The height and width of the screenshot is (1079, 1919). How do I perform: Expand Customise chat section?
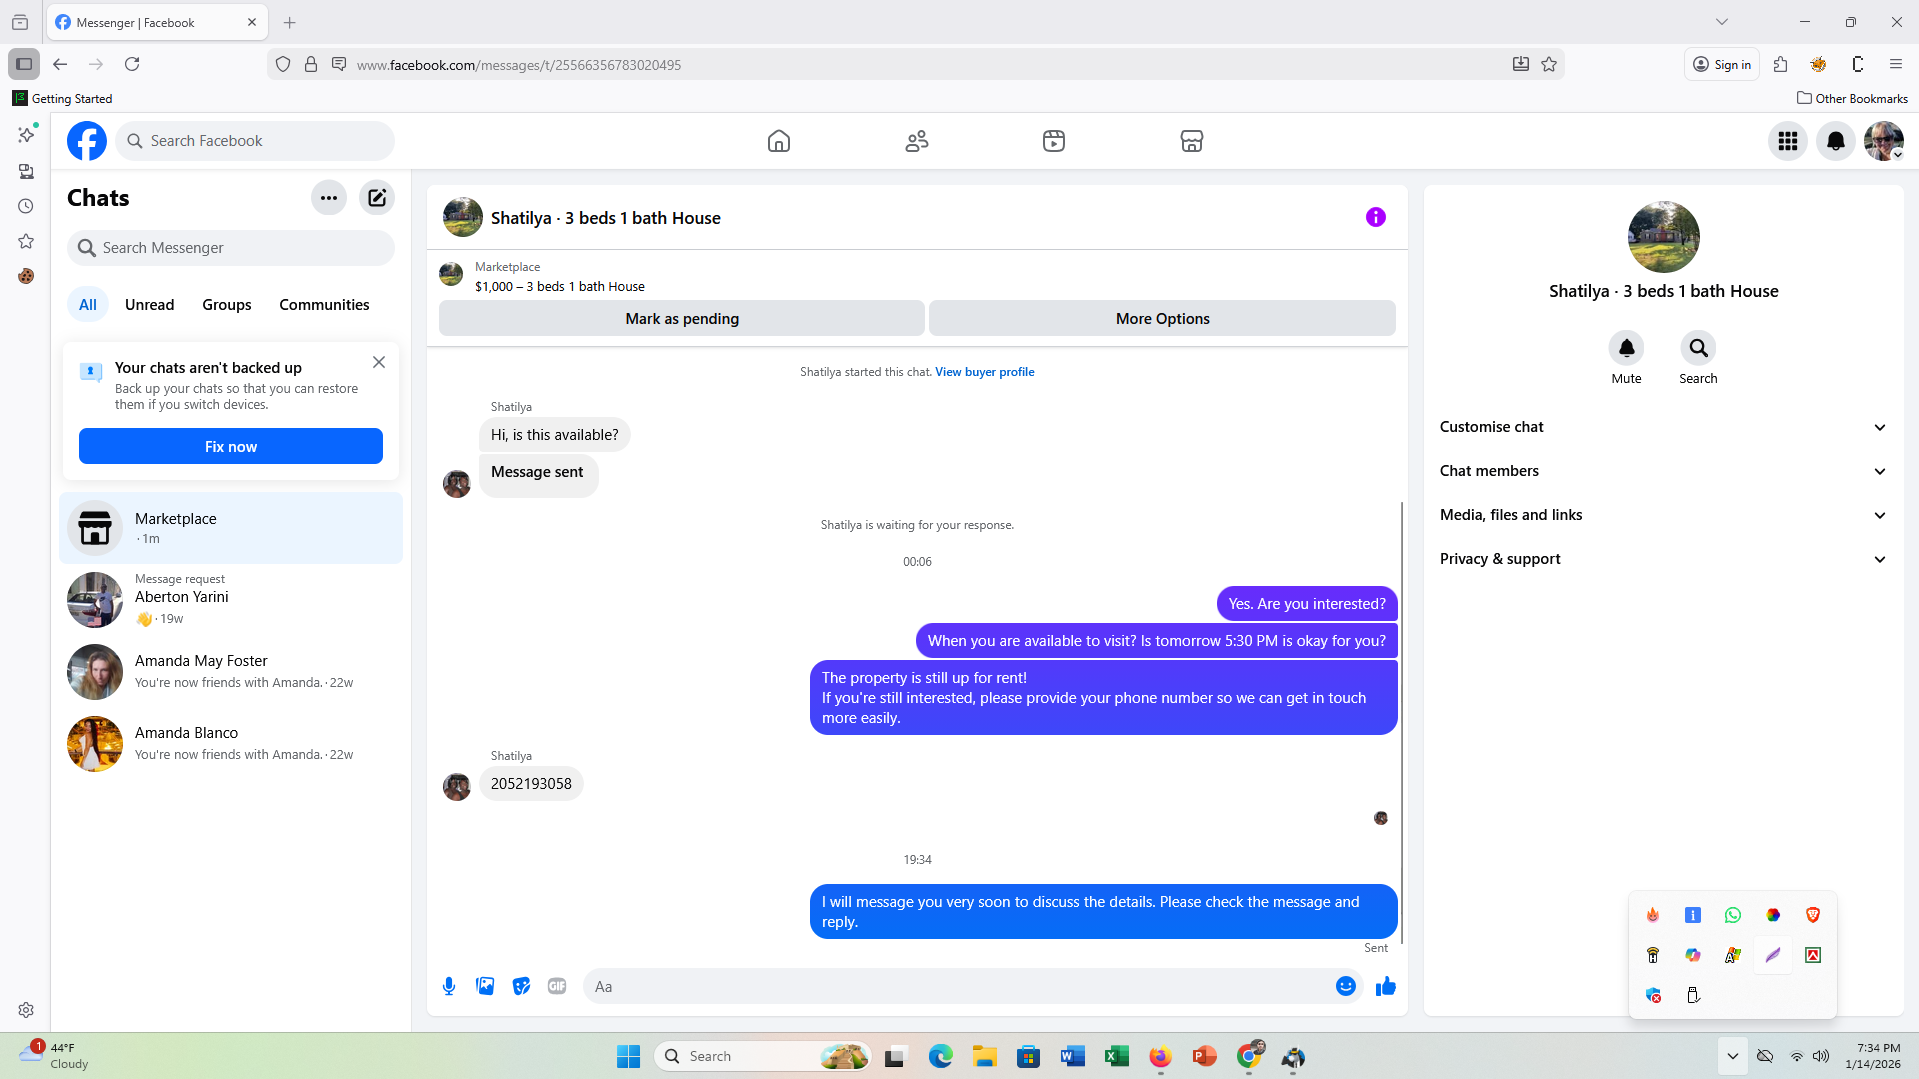1664,427
